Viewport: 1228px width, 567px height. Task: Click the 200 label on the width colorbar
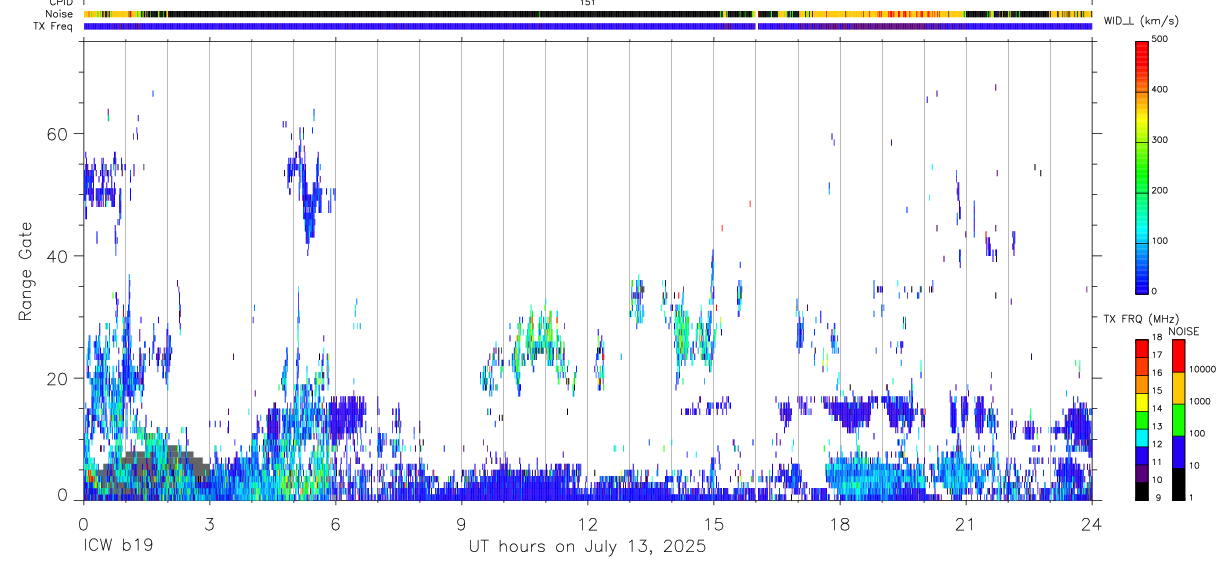[1160, 190]
